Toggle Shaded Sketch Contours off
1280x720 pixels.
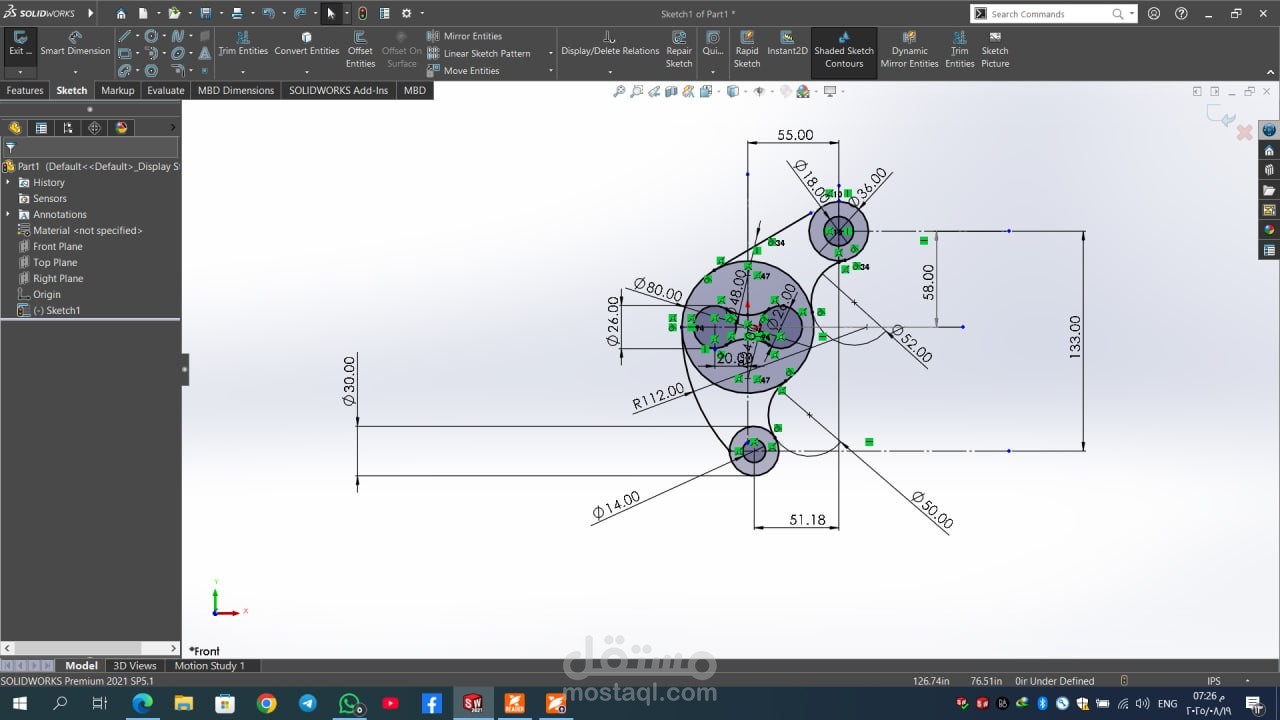pyautogui.click(x=844, y=50)
